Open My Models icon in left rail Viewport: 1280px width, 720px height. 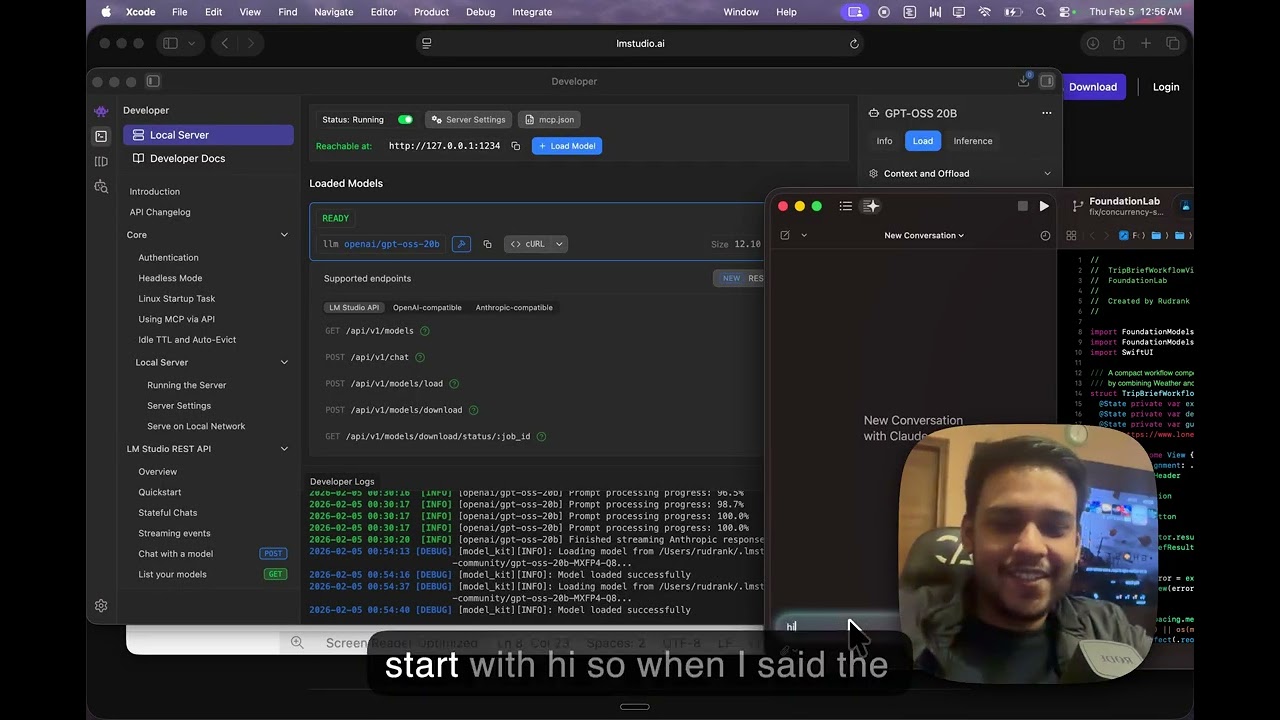click(101, 161)
